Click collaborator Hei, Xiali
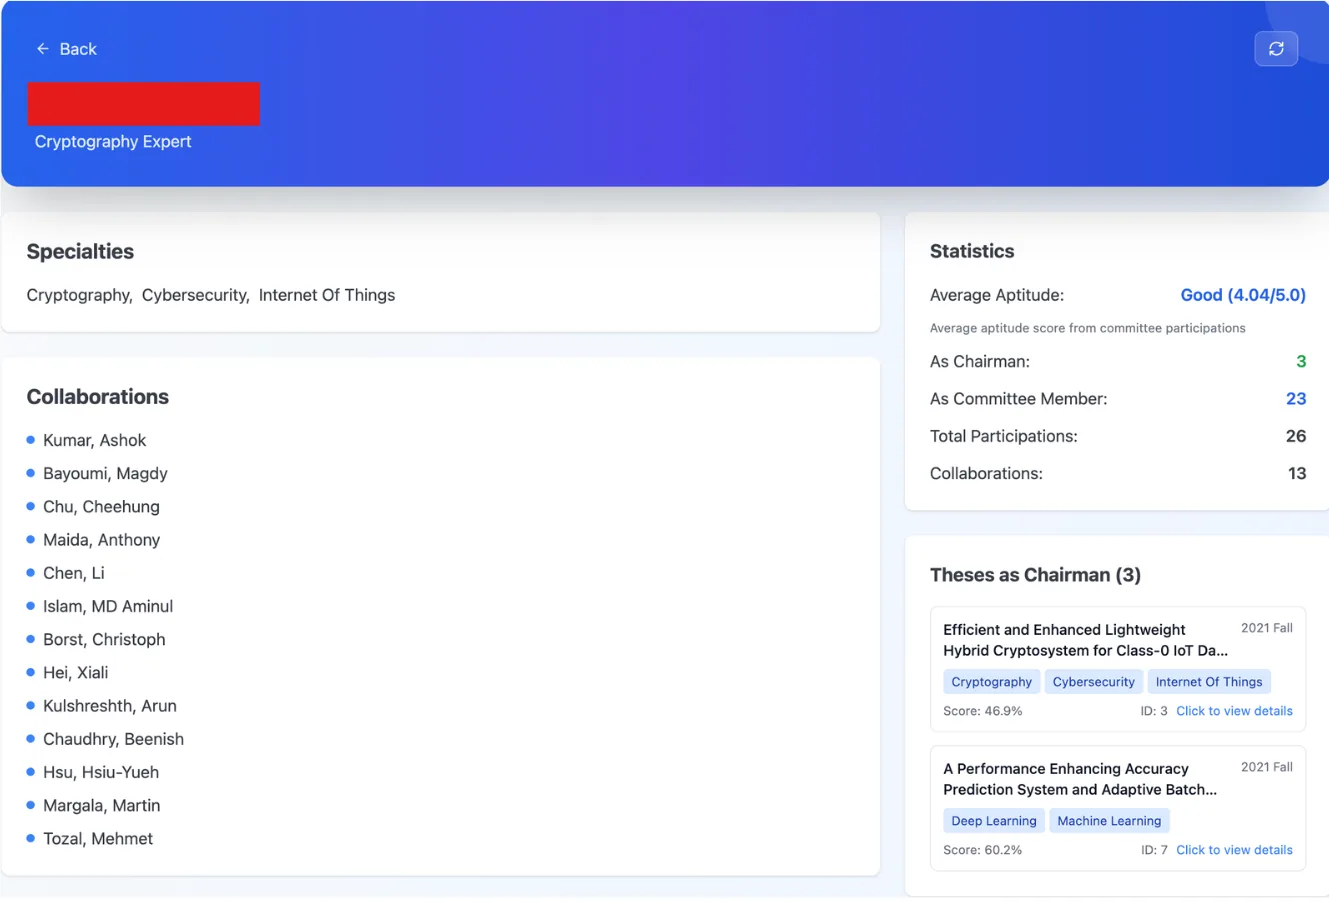Image resolution: width=1329 pixels, height=902 pixels. [75, 672]
